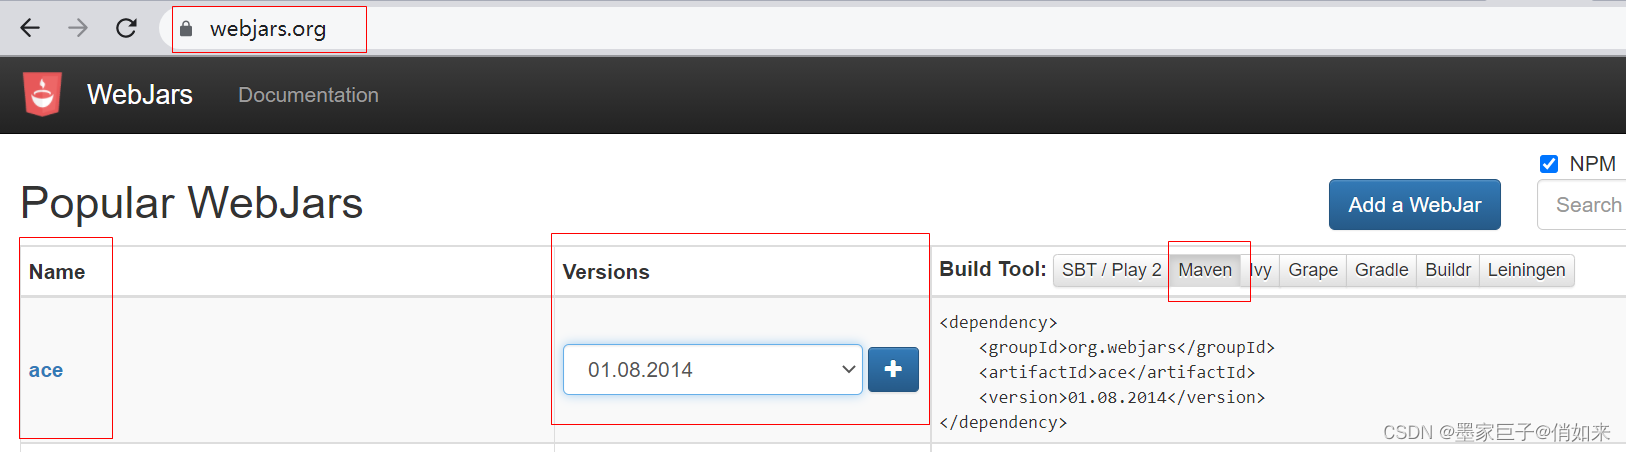Select the Ivy build tool tab

(x=1262, y=270)
